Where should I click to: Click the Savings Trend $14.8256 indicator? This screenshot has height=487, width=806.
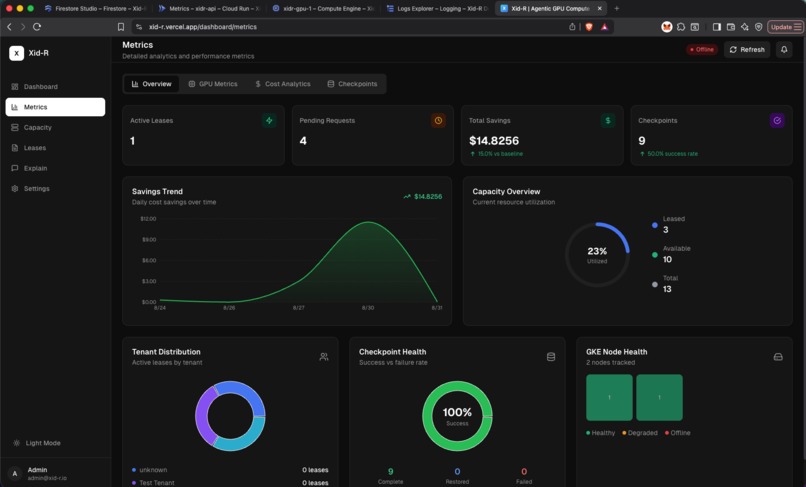click(x=423, y=196)
